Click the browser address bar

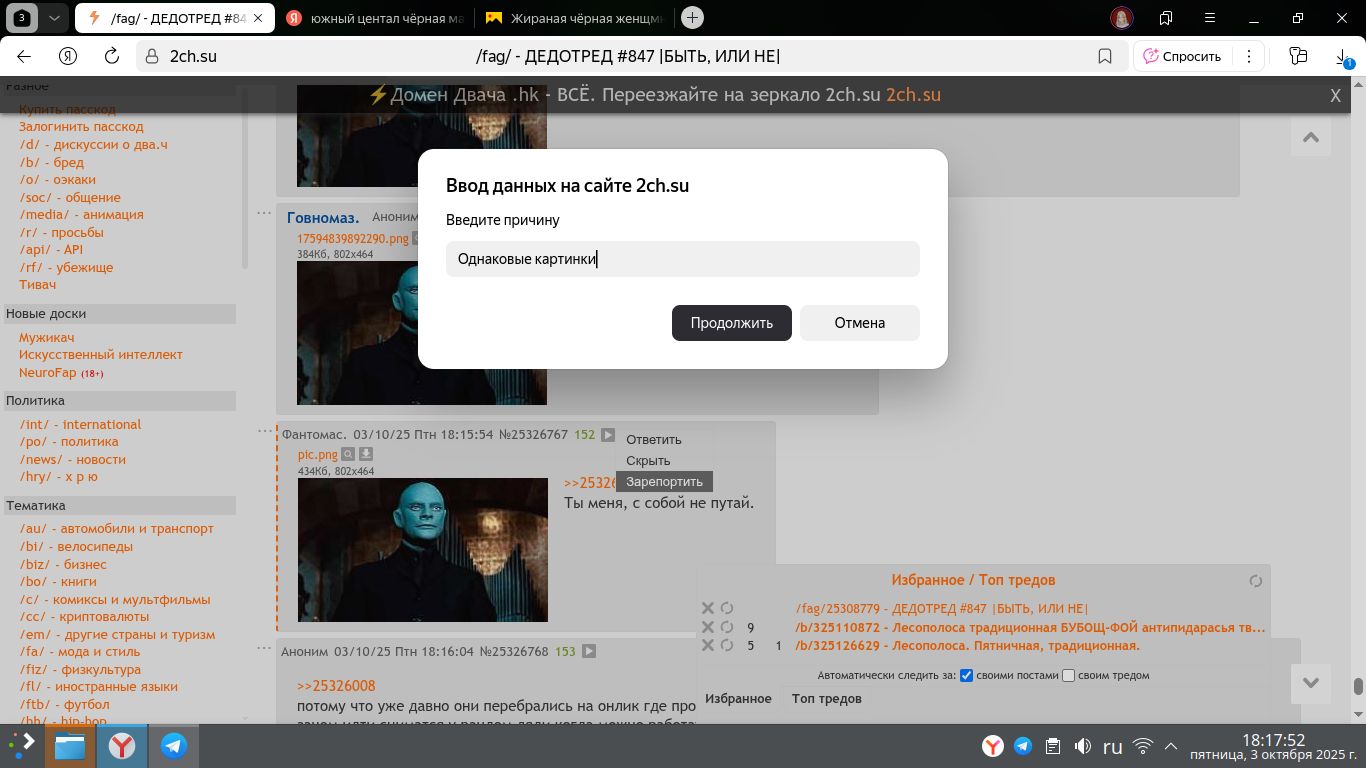click(628, 56)
